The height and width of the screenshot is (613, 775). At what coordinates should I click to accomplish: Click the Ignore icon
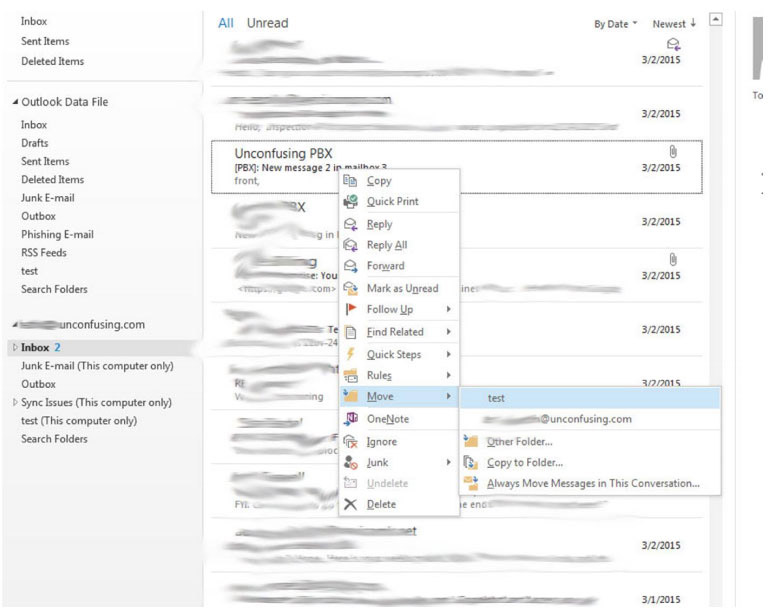[x=350, y=441]
